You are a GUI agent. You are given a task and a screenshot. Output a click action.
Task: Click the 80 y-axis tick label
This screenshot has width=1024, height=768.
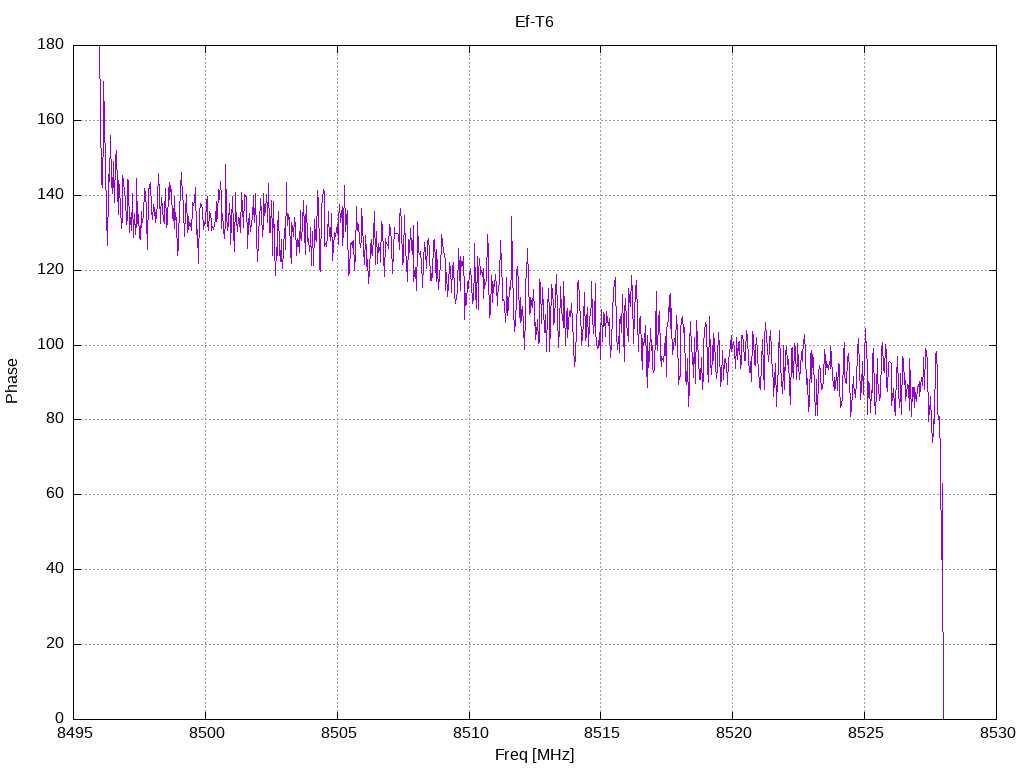click(x=55, y=419)
